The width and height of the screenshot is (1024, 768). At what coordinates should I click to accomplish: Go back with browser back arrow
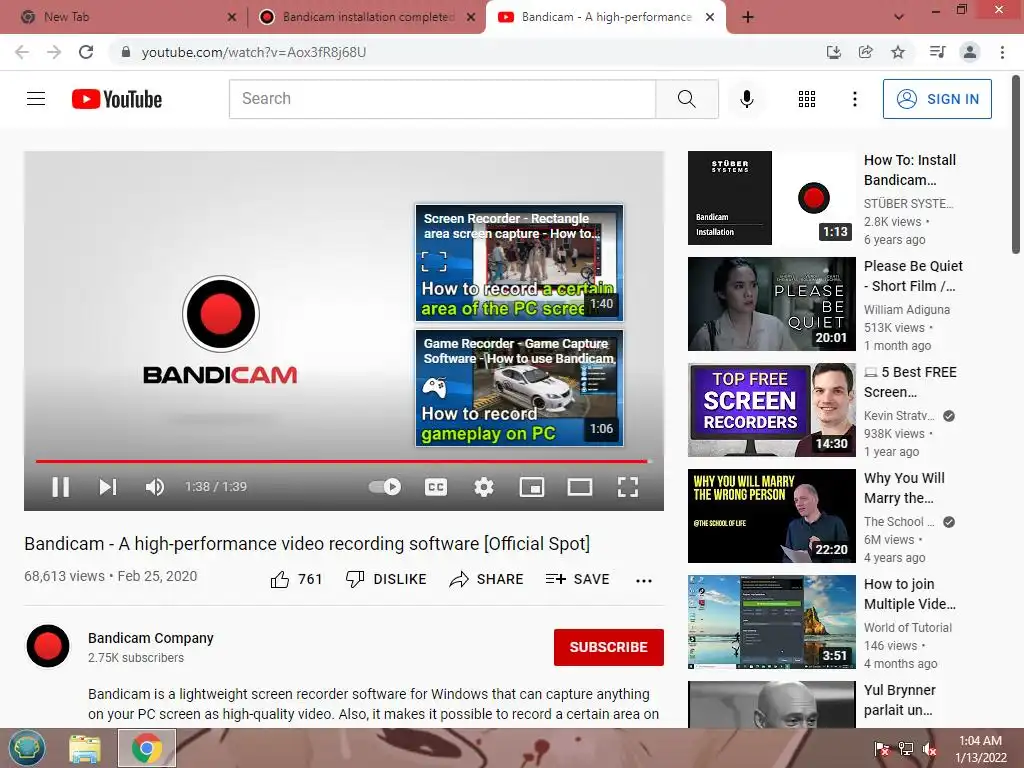pos(22,52)
